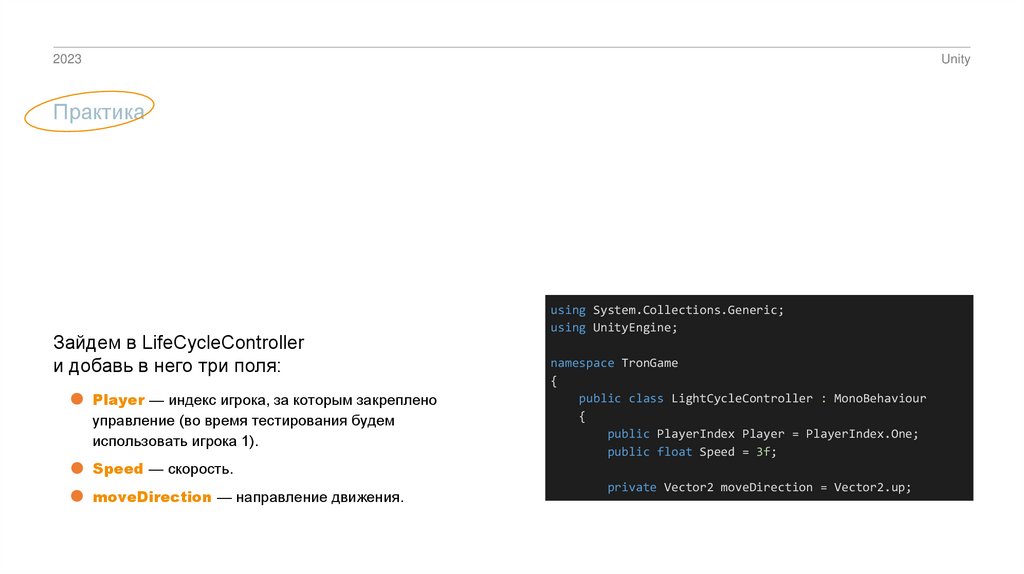The width and height of the screenshot is (1024, 574).
Task: Click the 2023 label in the header
Action: [x=67, y=59]
